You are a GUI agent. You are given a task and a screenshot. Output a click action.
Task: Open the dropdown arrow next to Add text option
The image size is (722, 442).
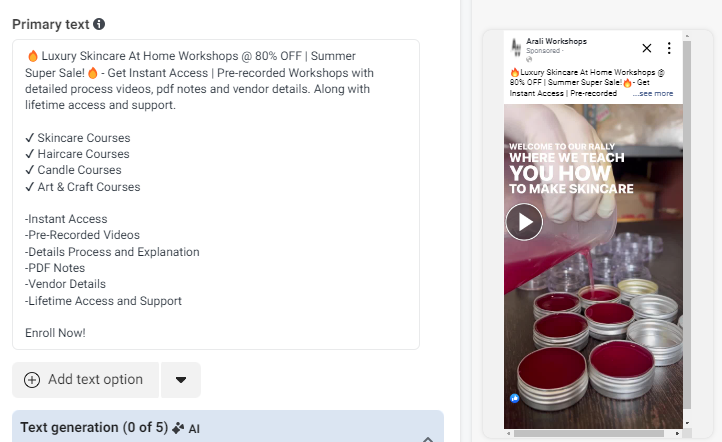[x=181, y=380]
